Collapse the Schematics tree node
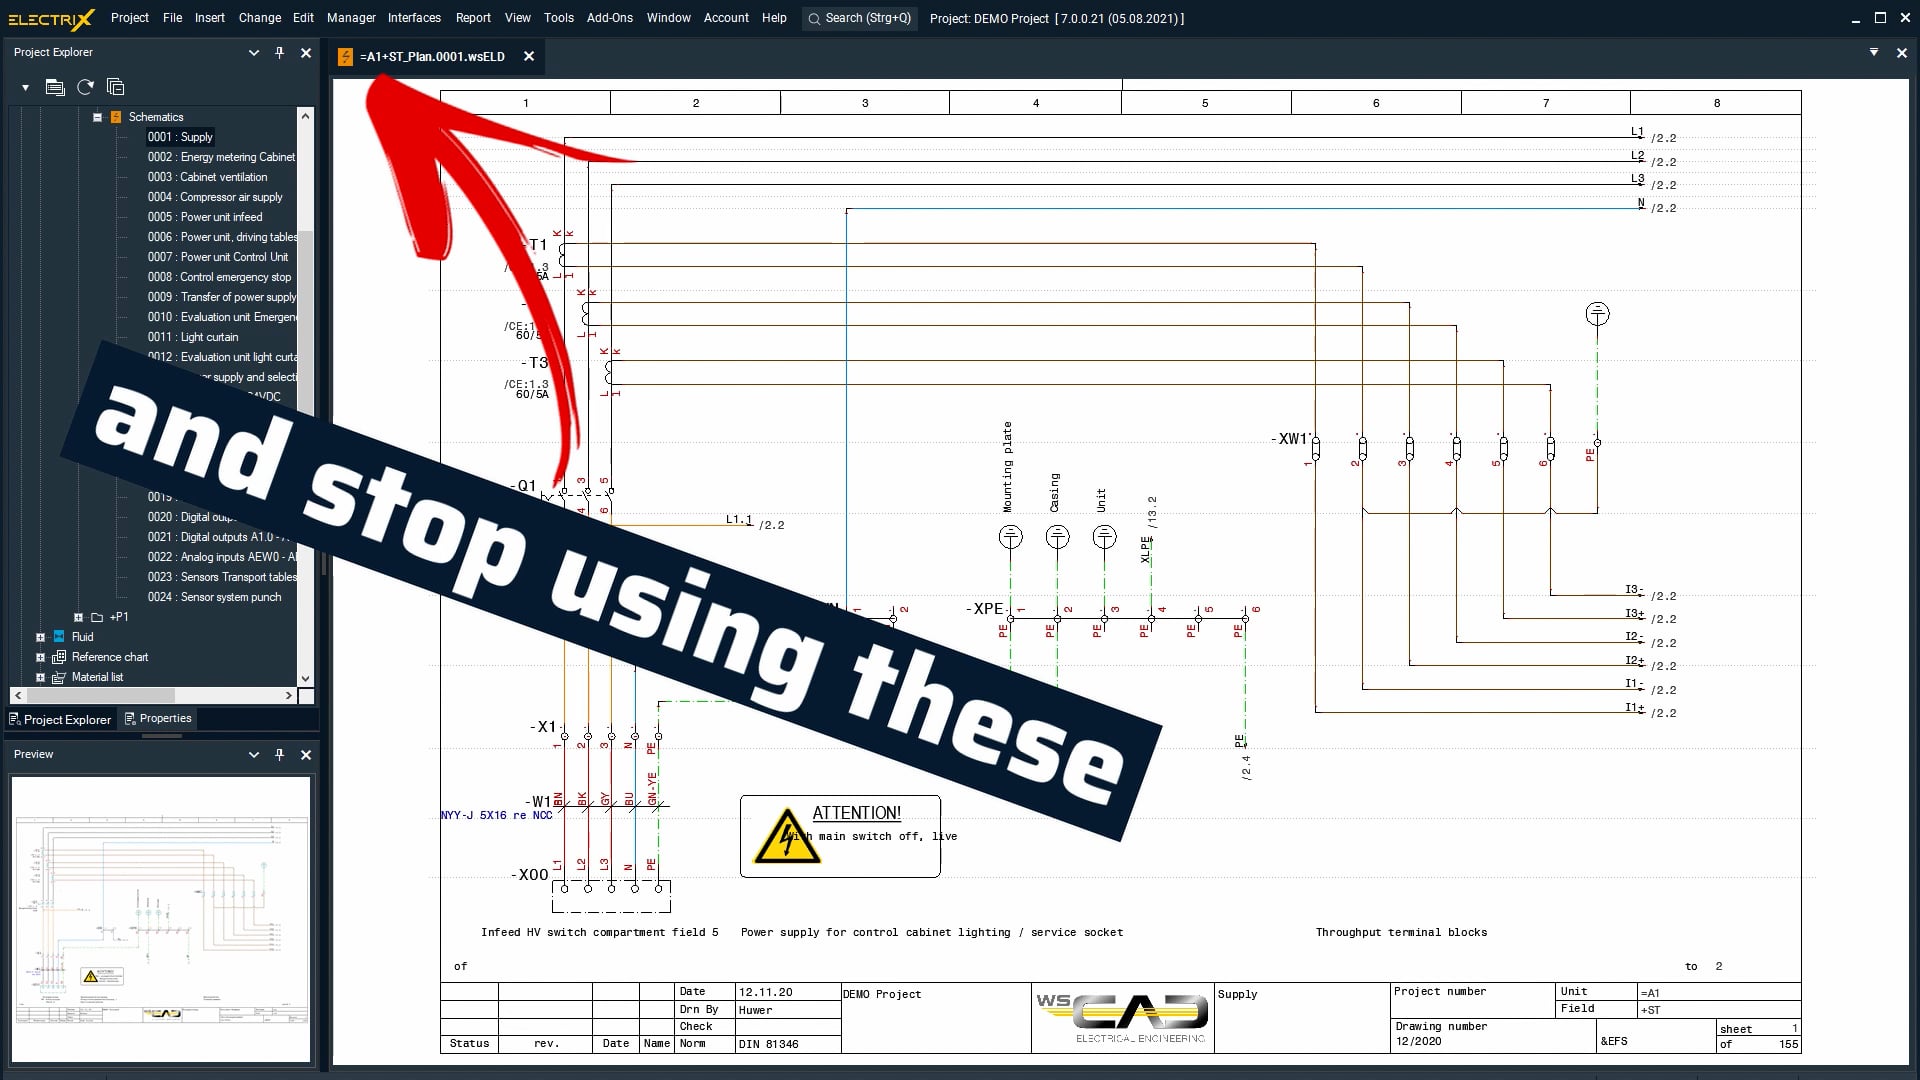This screenshot has width=1920, height=1080. 97,117
